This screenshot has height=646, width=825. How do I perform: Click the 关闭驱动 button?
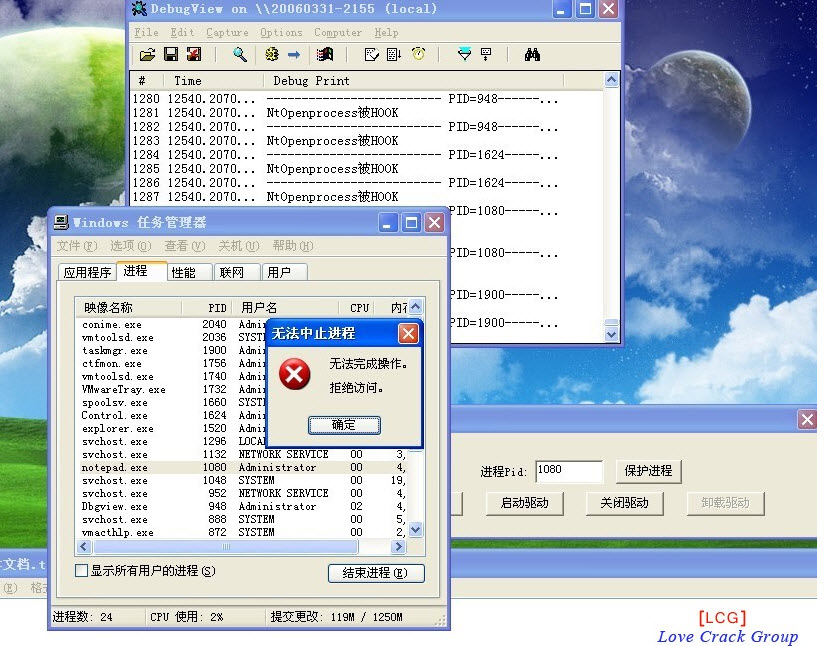coord(624,505)
